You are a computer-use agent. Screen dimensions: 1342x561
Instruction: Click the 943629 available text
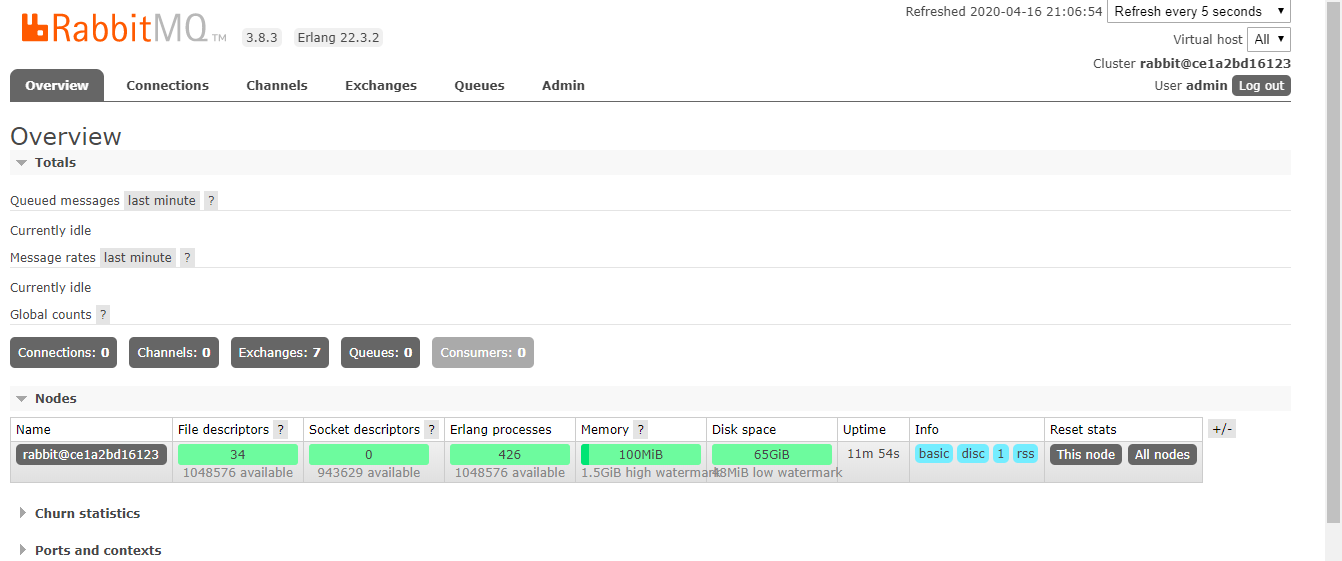369,473
